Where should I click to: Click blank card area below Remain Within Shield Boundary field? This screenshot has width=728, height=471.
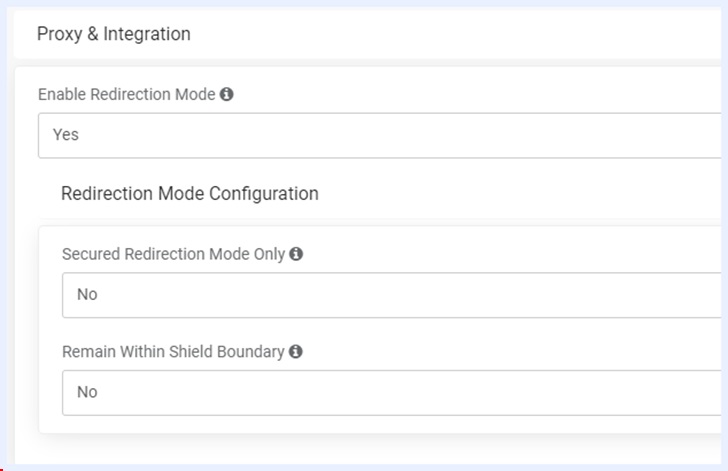tap(380, 425)
